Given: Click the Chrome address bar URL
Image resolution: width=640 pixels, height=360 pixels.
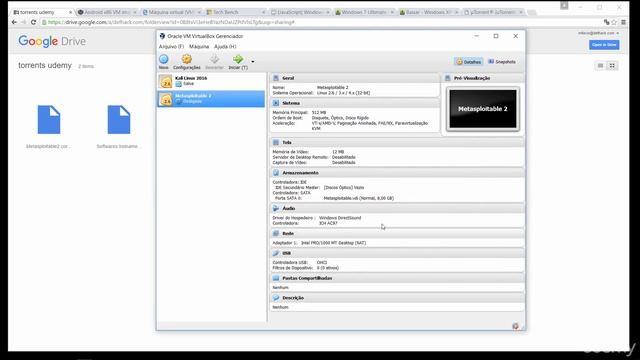Looking at the screenshot, I should [171, 22].
